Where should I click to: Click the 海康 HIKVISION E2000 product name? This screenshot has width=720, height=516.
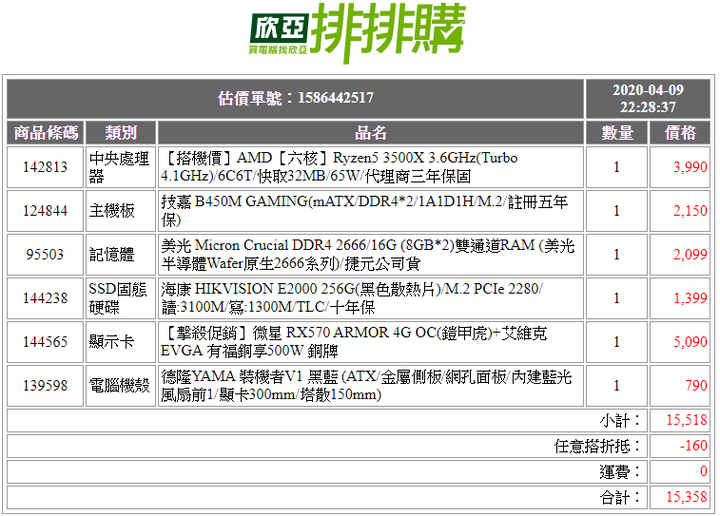click(352, 298)
